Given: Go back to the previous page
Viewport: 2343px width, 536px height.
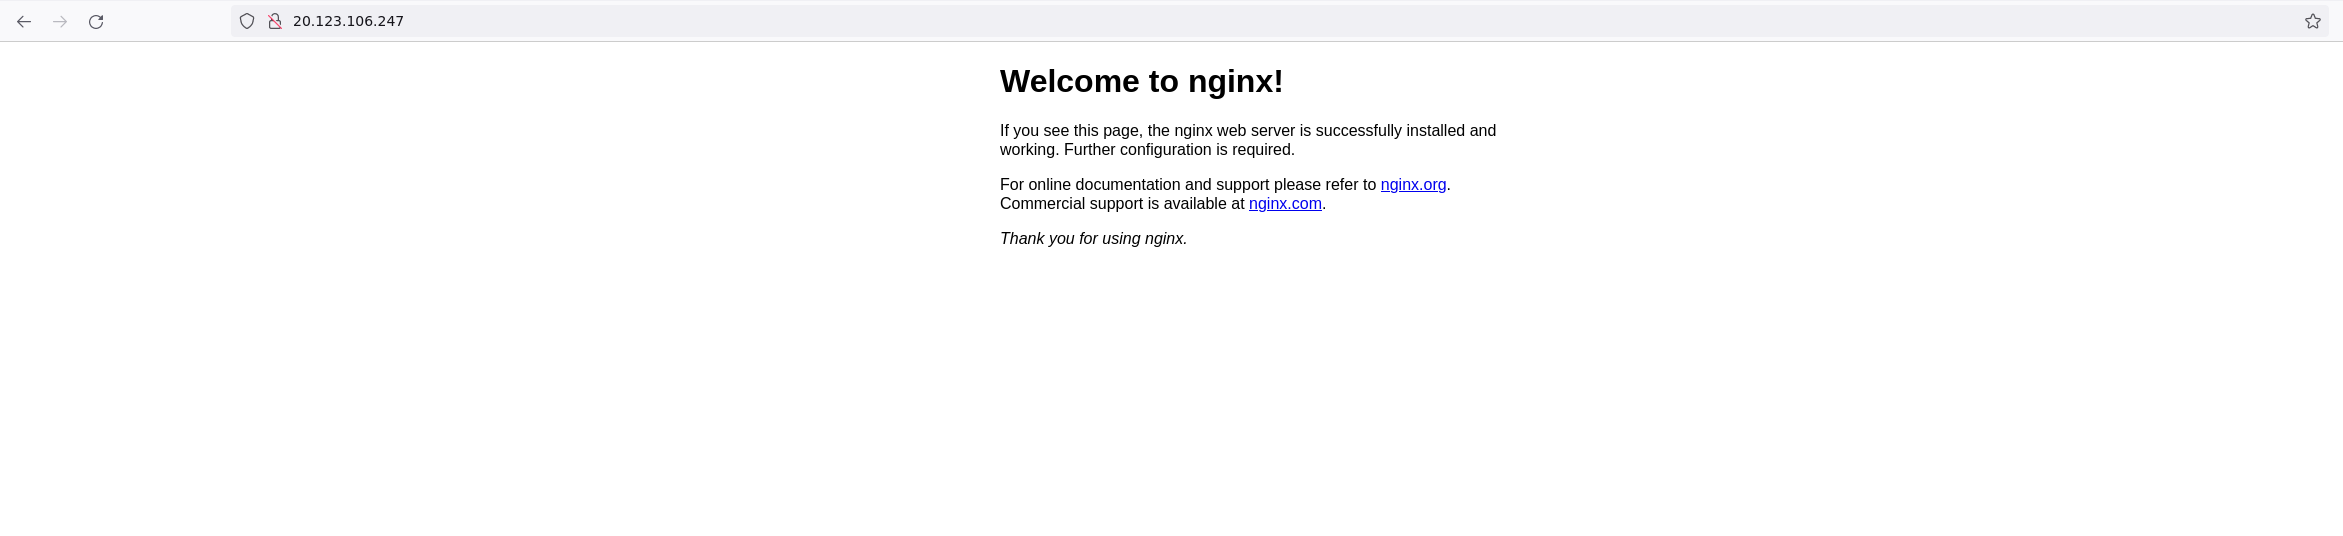Looking at the screenshot, I should (x=24, y=21).
